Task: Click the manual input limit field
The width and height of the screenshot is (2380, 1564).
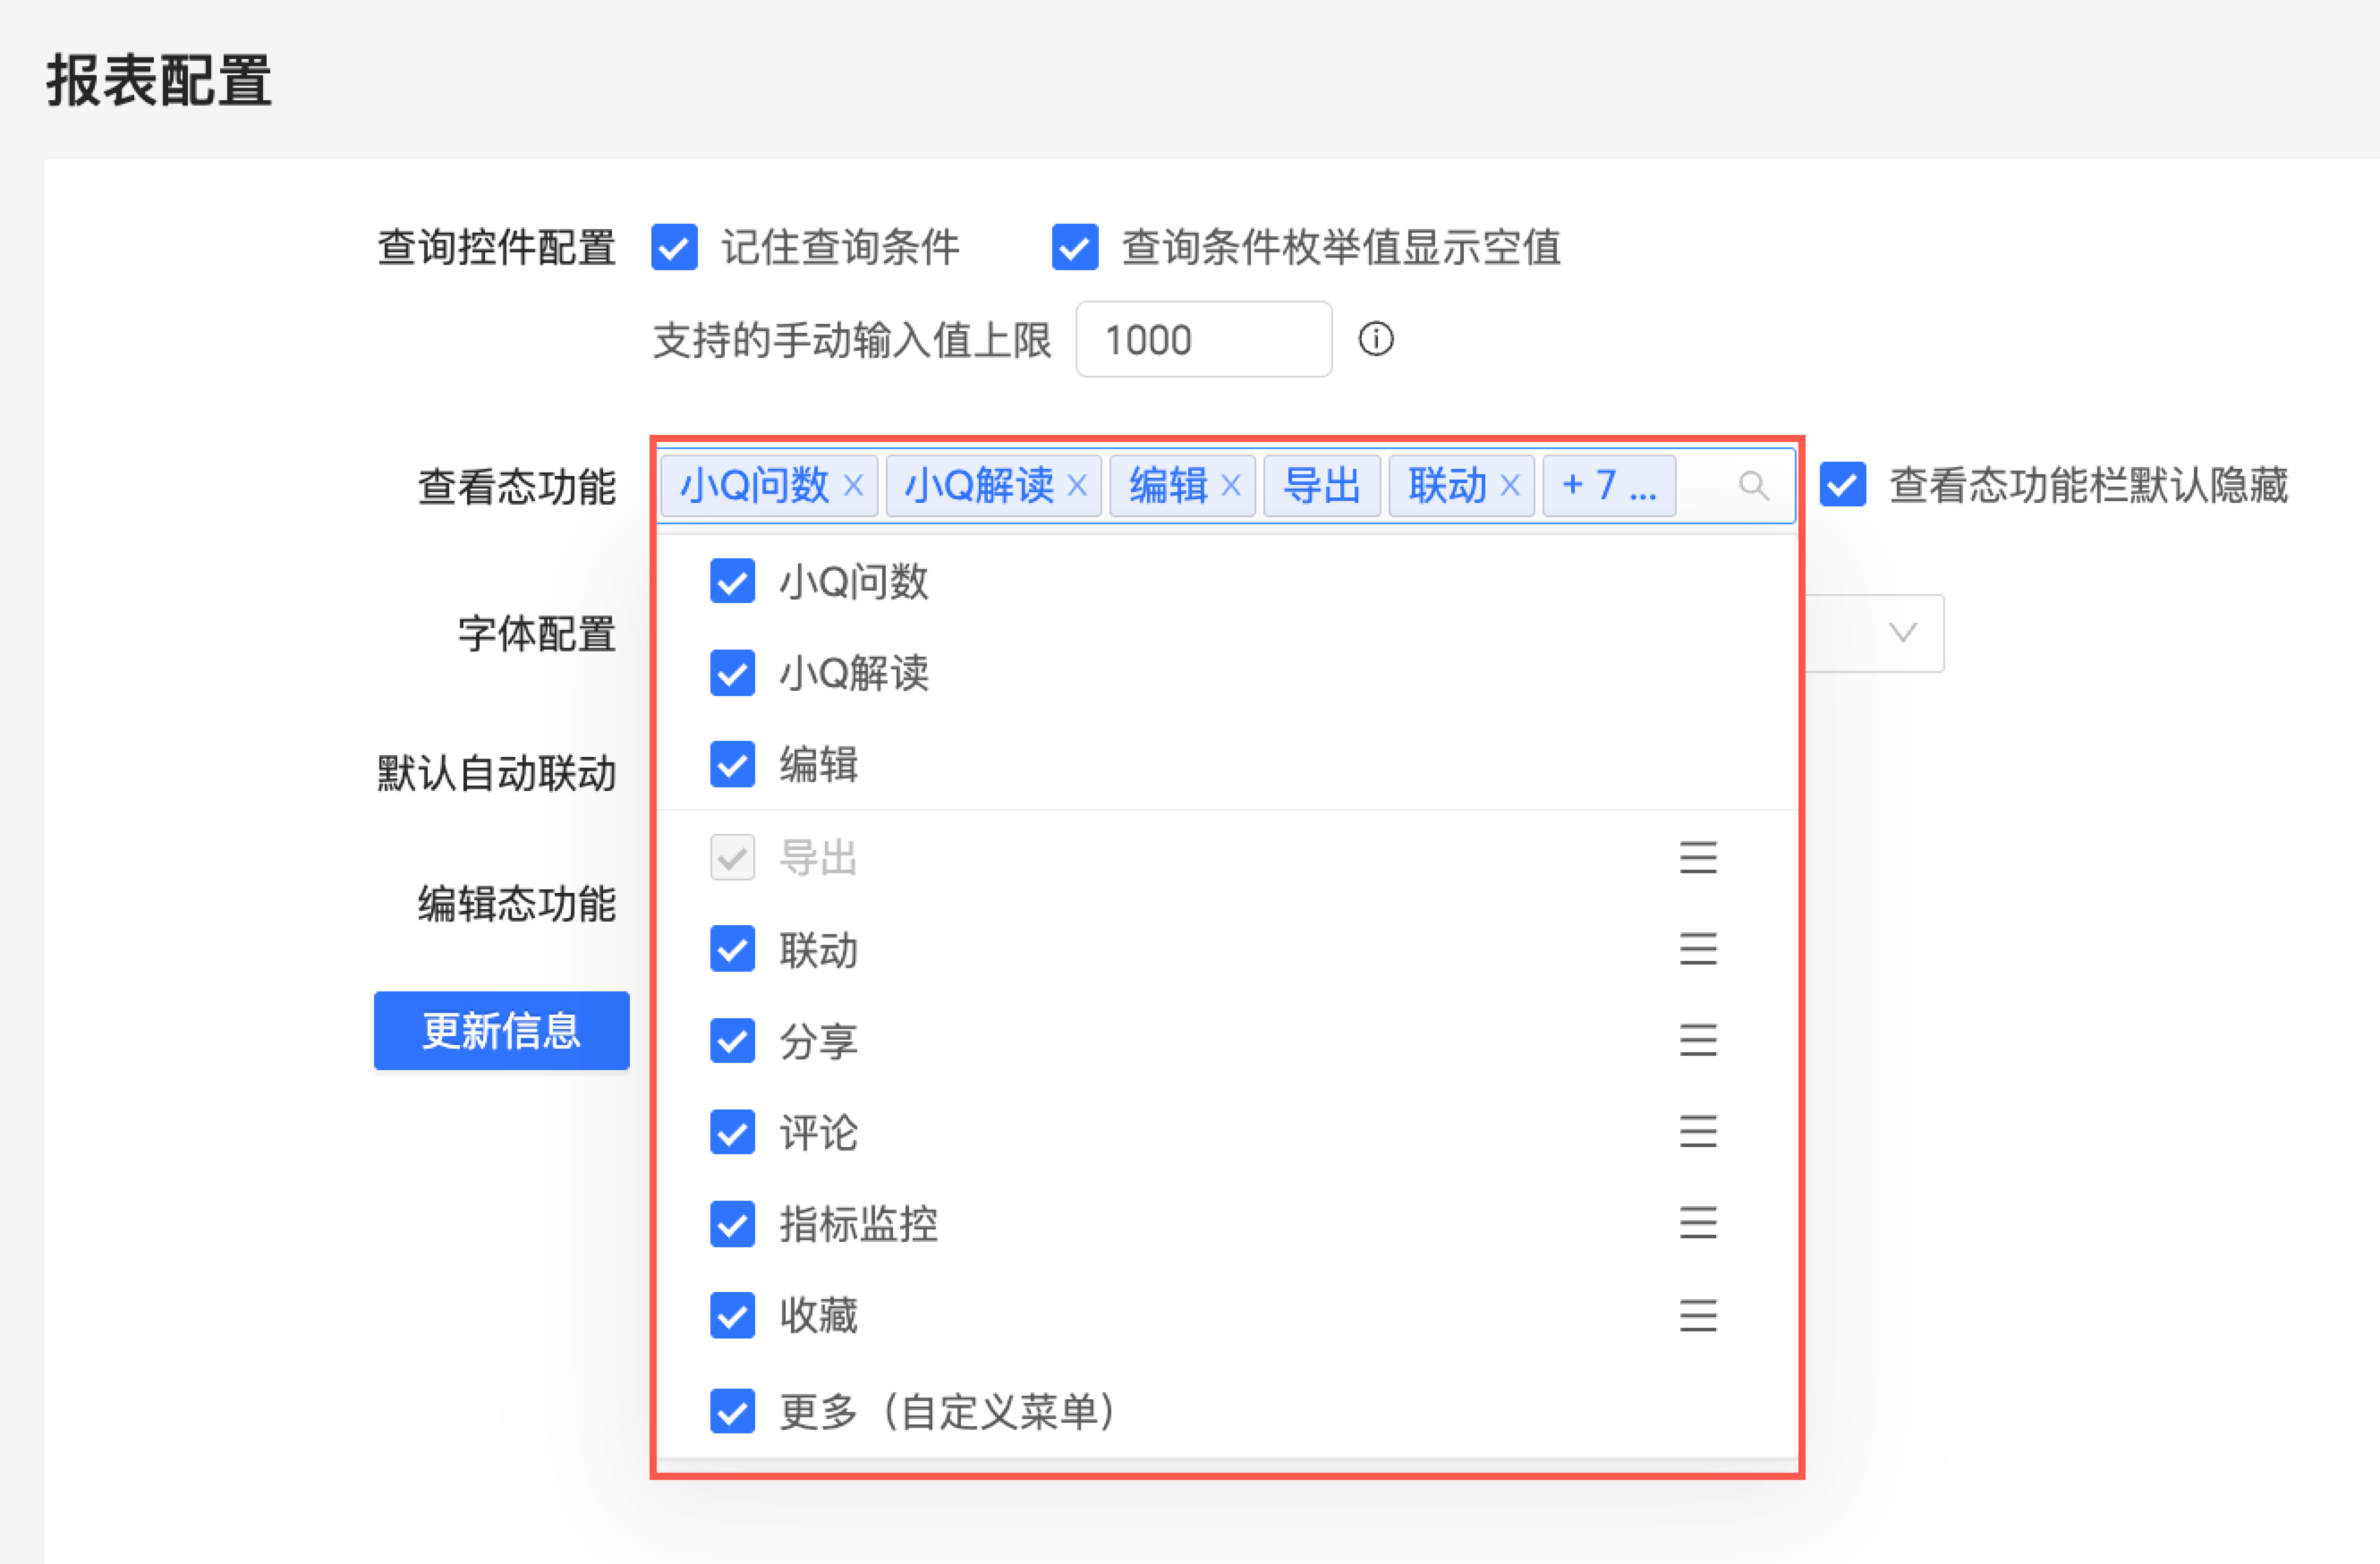Action: click(1203, 340)
